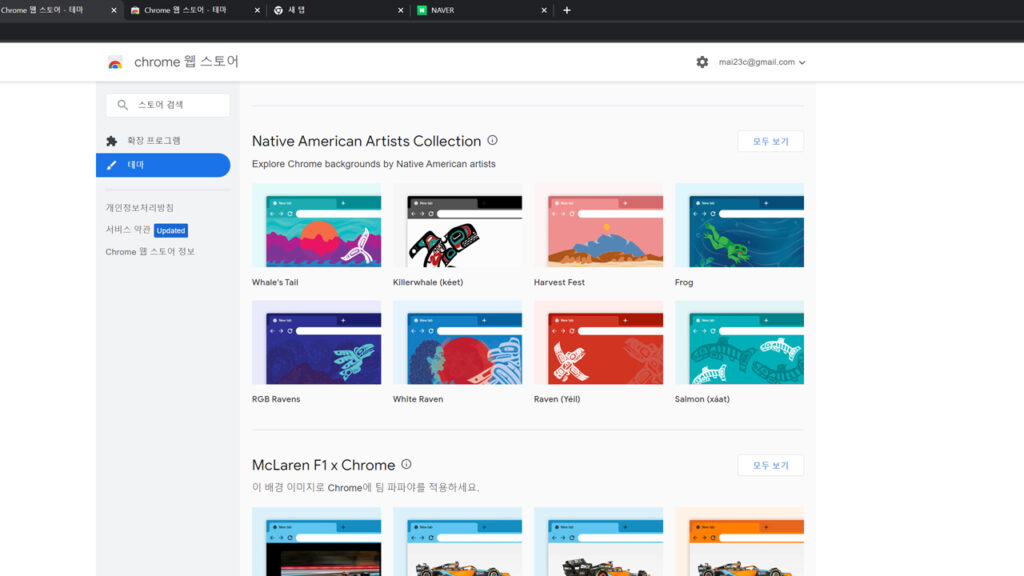Click the search magnifier icon

pos(122,104)
